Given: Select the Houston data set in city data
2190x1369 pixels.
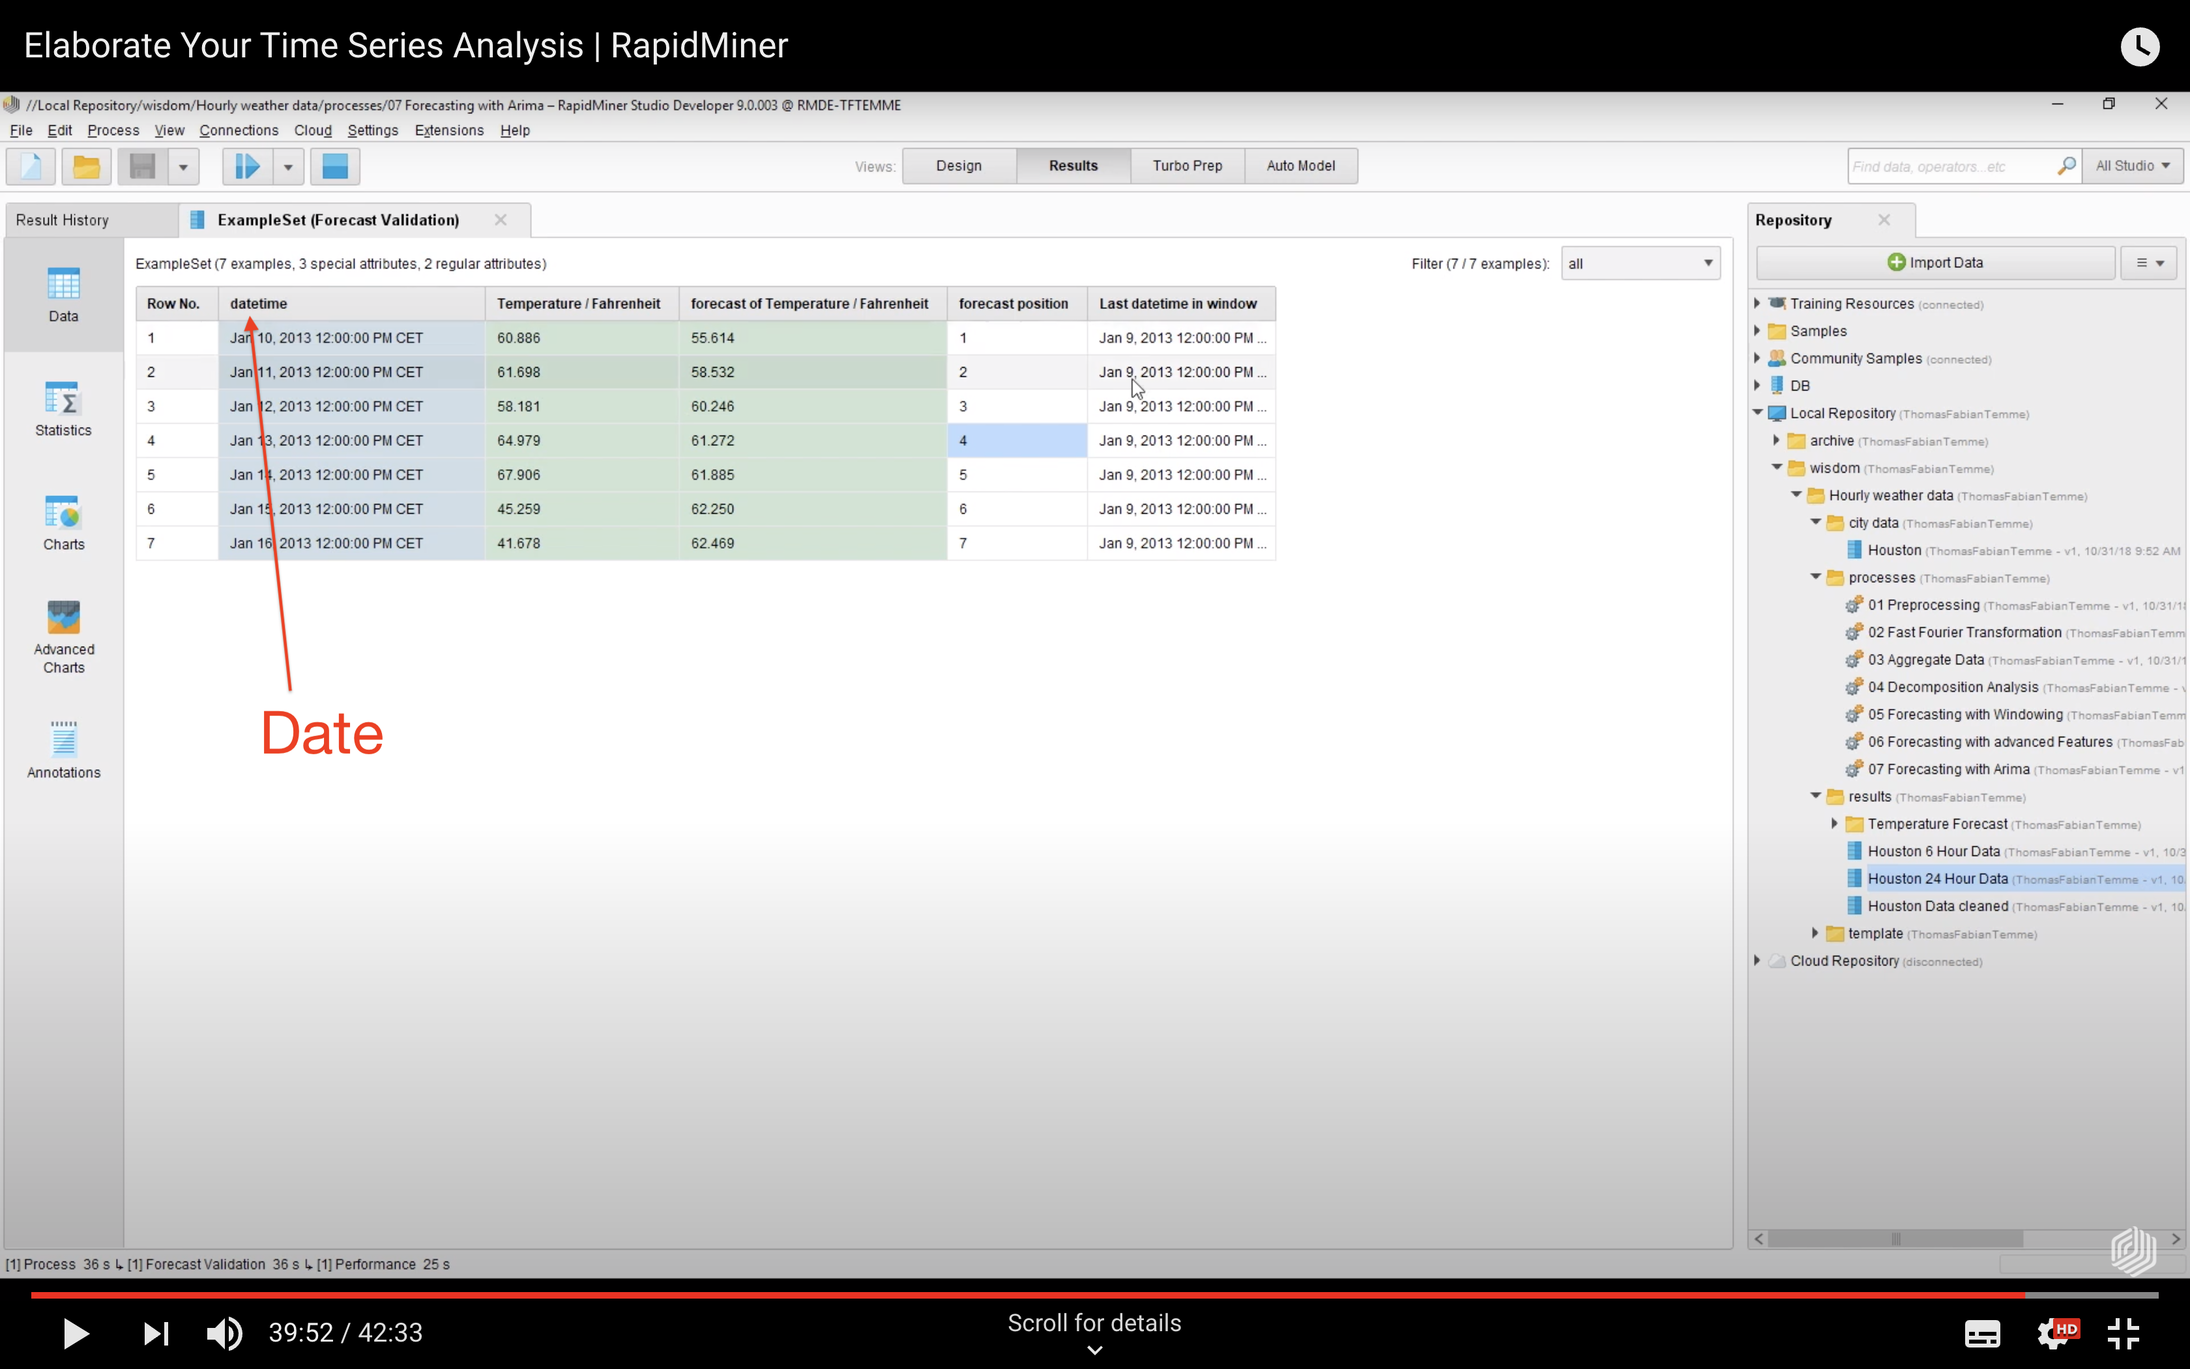Looking at the screenshot, I should point(1894,550).
